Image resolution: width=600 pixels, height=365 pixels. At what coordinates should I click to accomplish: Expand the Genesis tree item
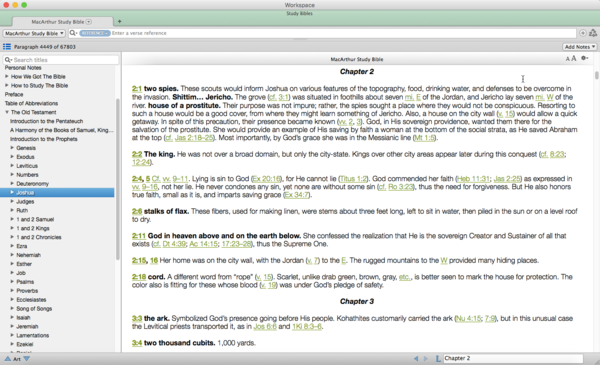(x=12, y=148)
